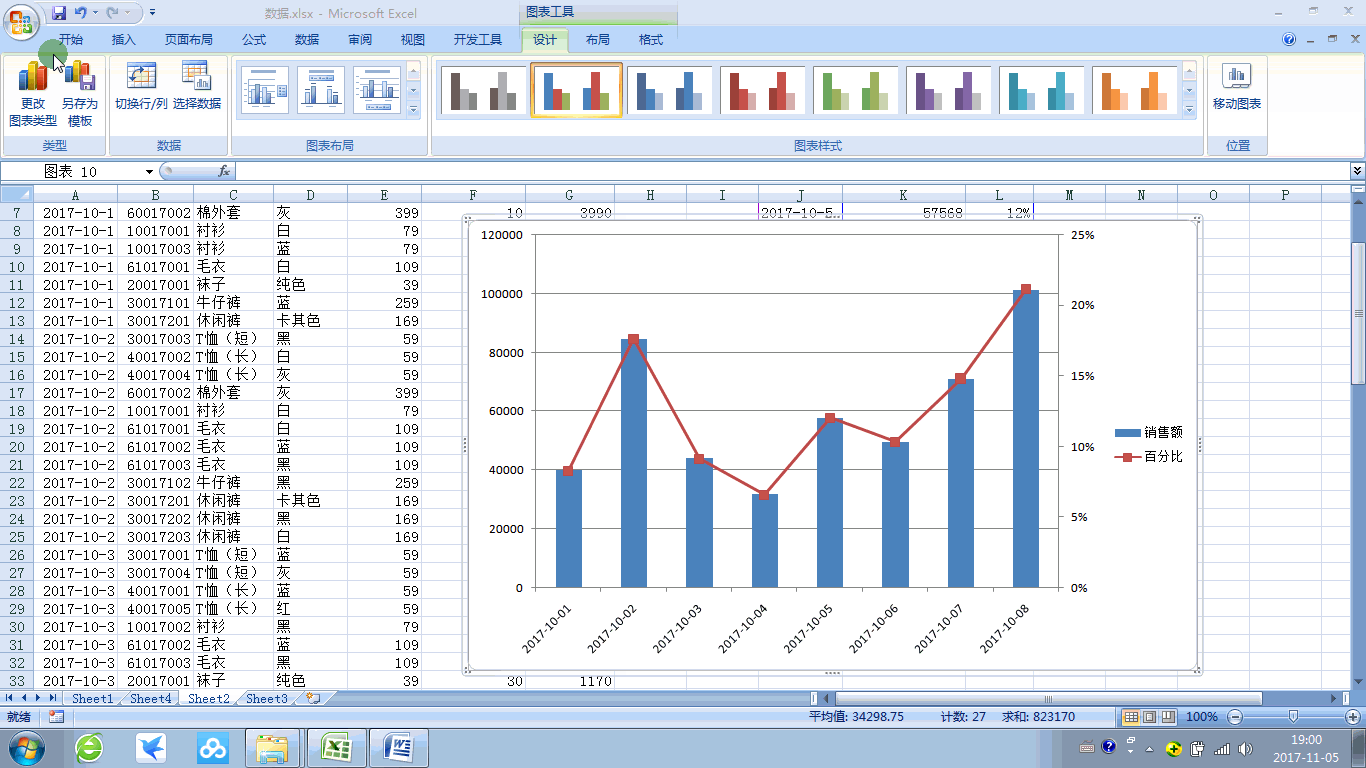The image size is (1366, 768).
Task: Click macro record icon in status bar
Action: [x=56, y=717]
